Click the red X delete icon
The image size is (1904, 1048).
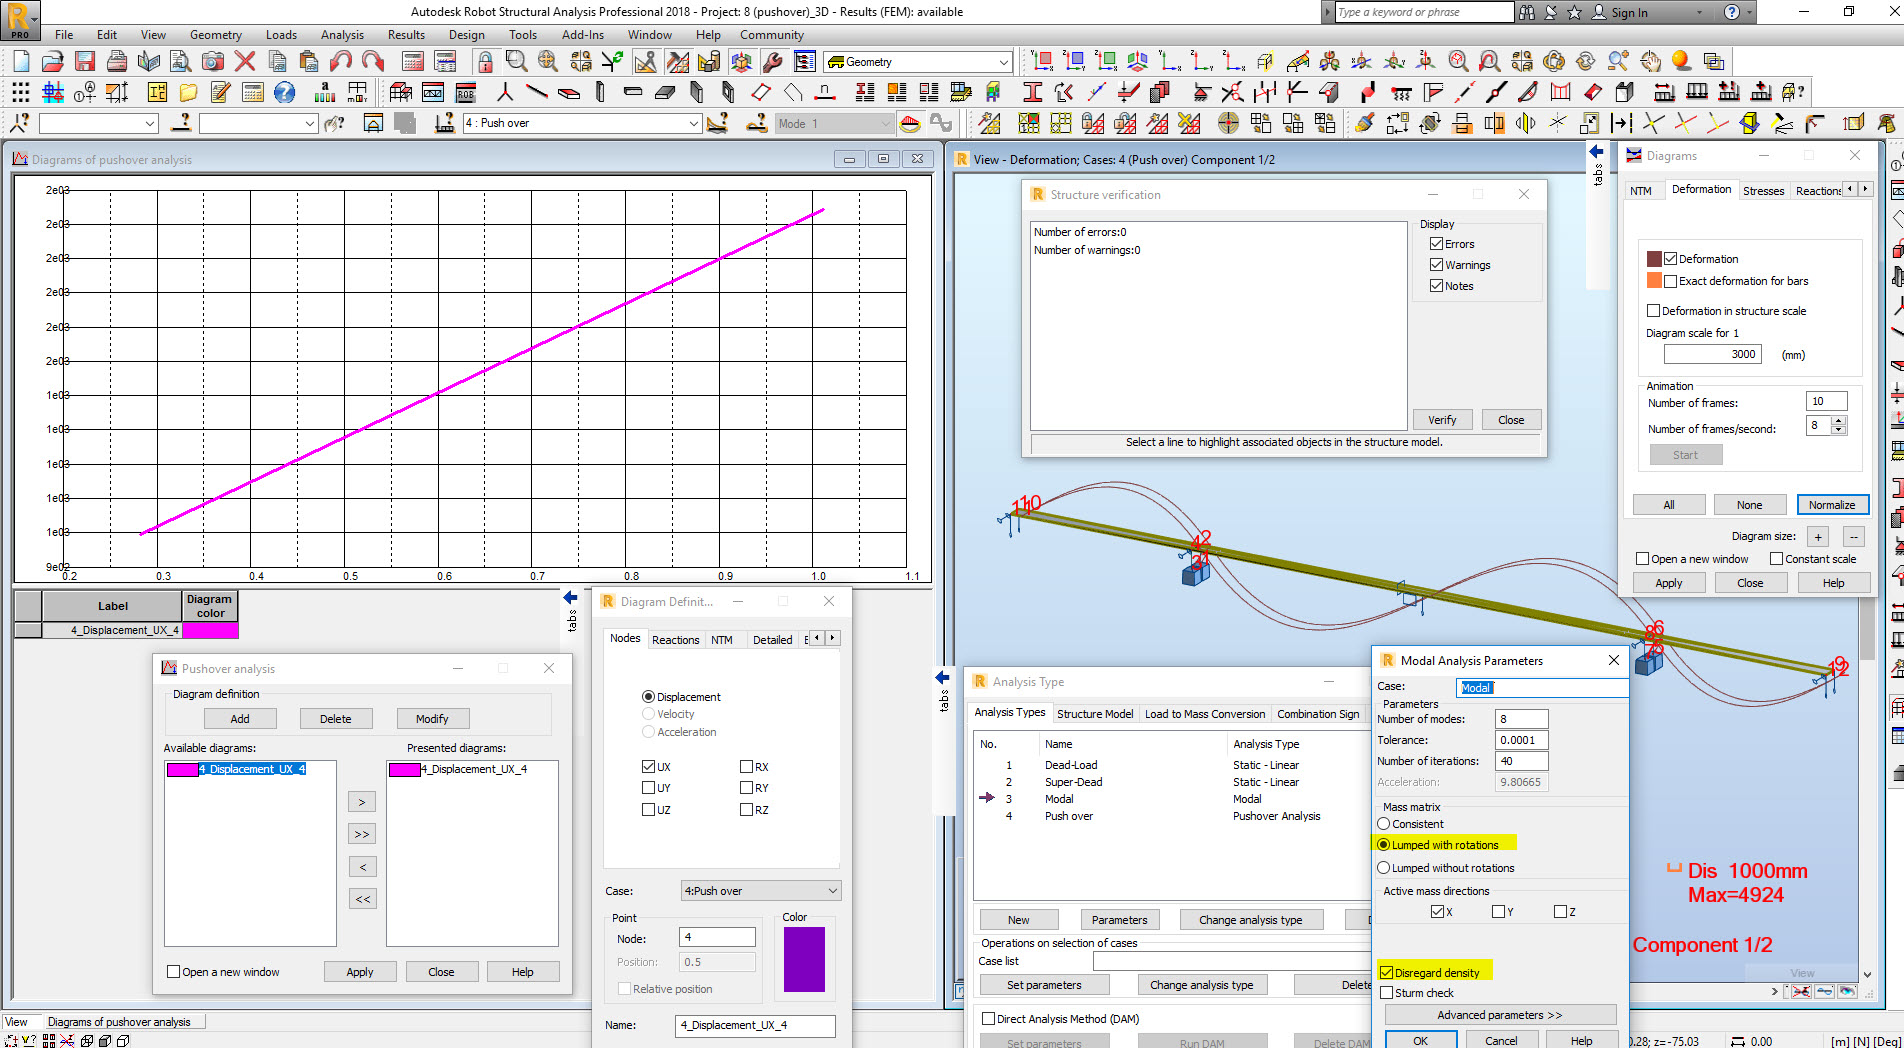click(x=245, y=62)
